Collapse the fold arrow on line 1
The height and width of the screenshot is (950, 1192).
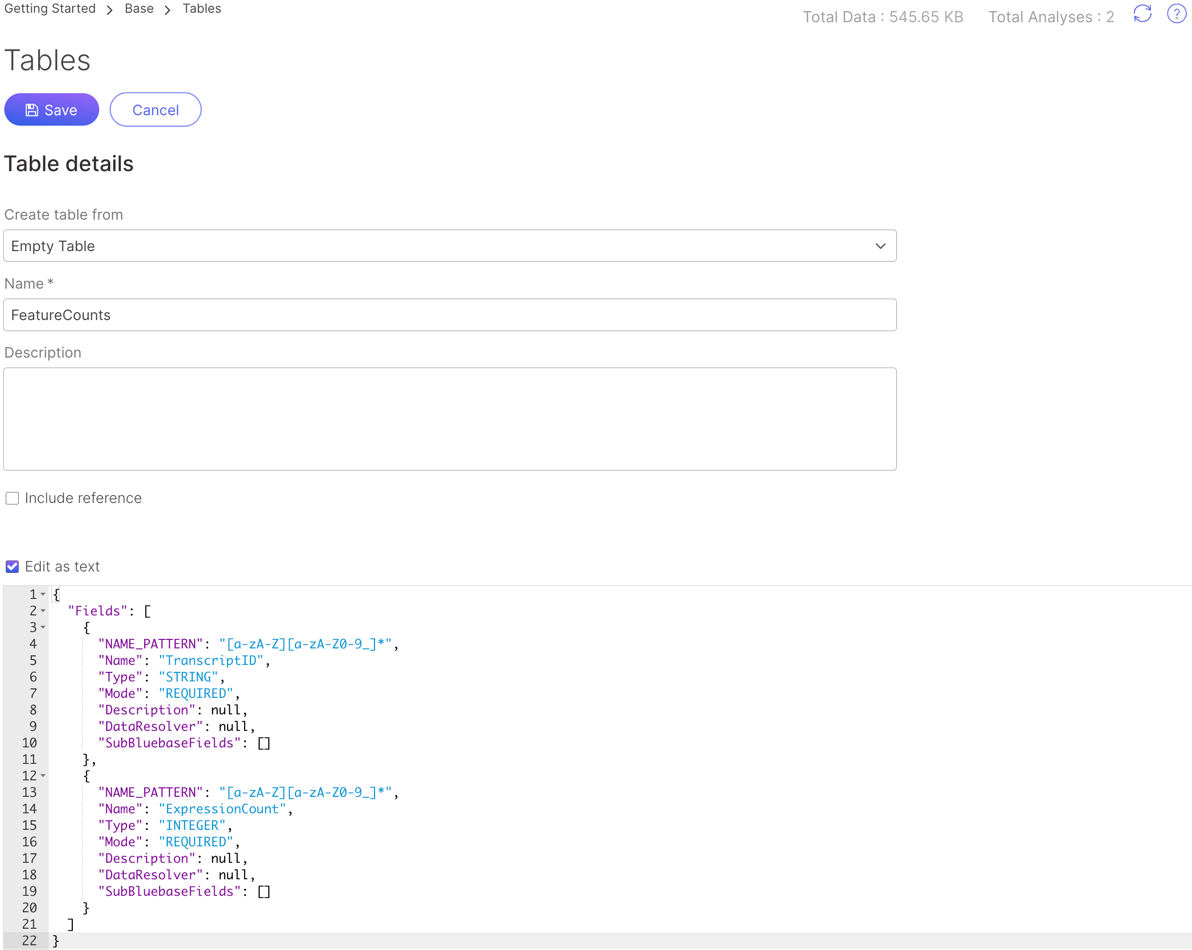pyautogui.click(x=43, y=595)
